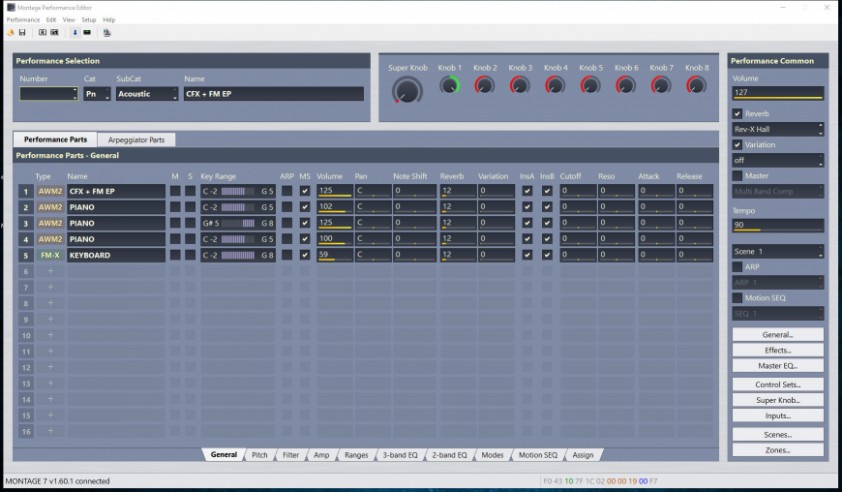Expand the Scene 1 dropdown

point(778,251)
